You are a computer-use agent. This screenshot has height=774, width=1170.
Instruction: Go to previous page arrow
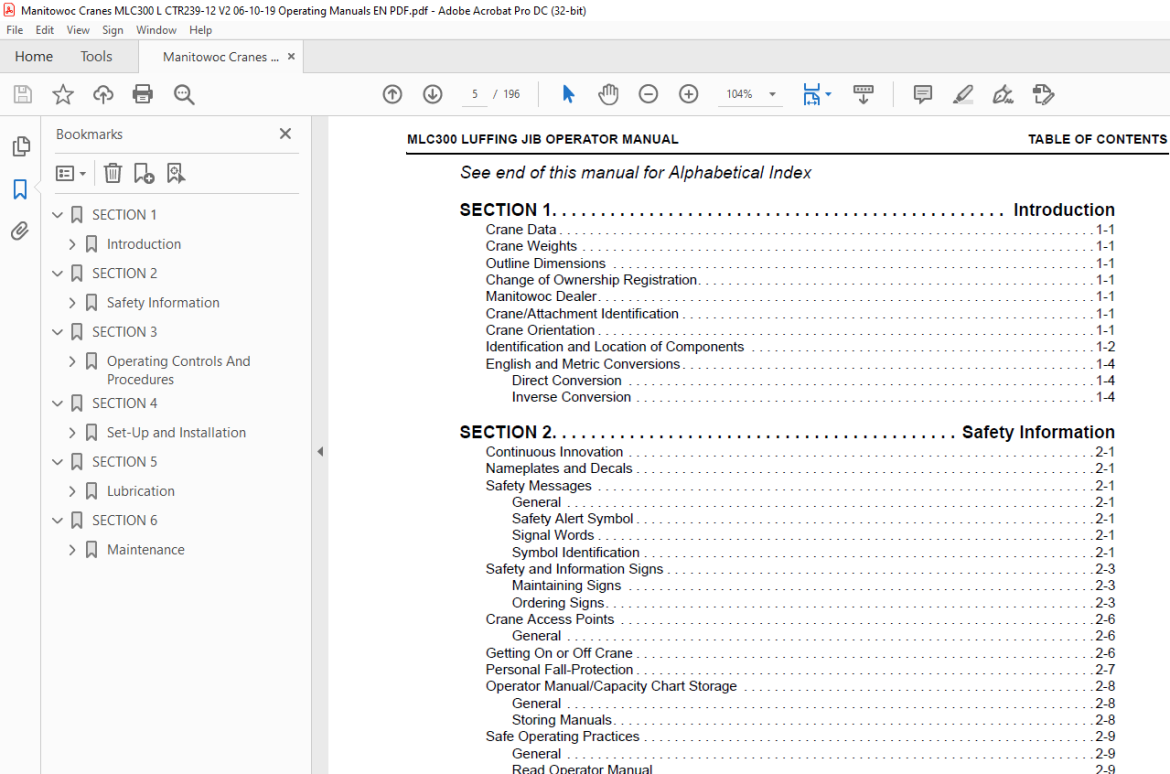click(x=392, y=94)
